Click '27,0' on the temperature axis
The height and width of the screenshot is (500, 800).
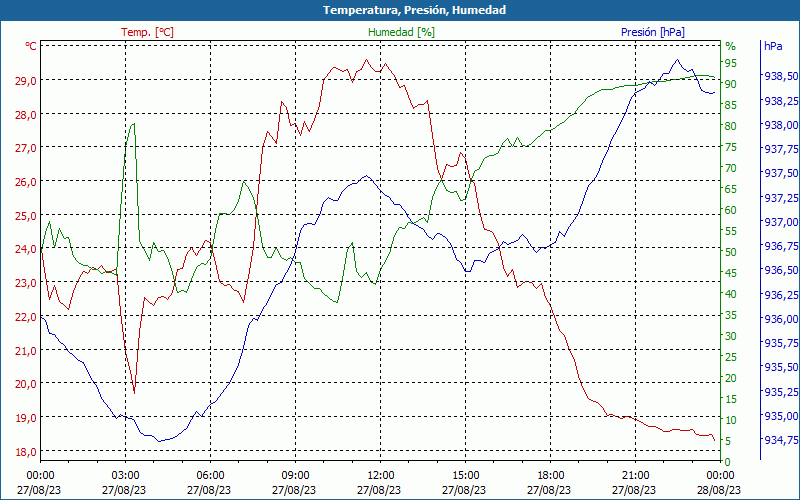point(26,148)
